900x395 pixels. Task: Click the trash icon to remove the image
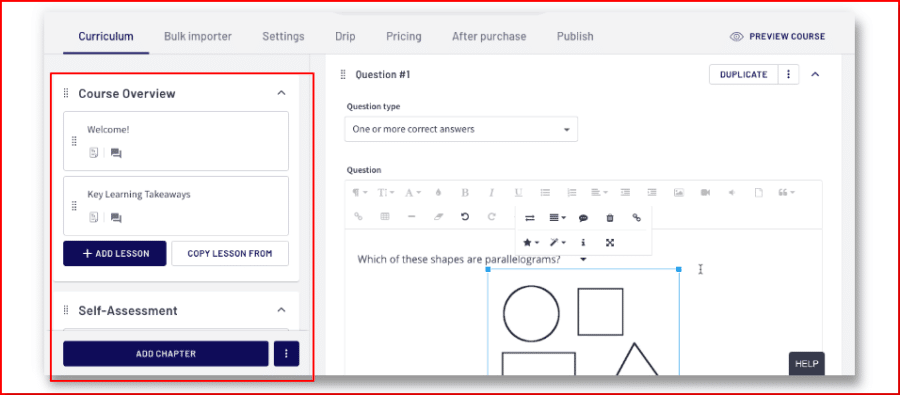click(610, 218)
